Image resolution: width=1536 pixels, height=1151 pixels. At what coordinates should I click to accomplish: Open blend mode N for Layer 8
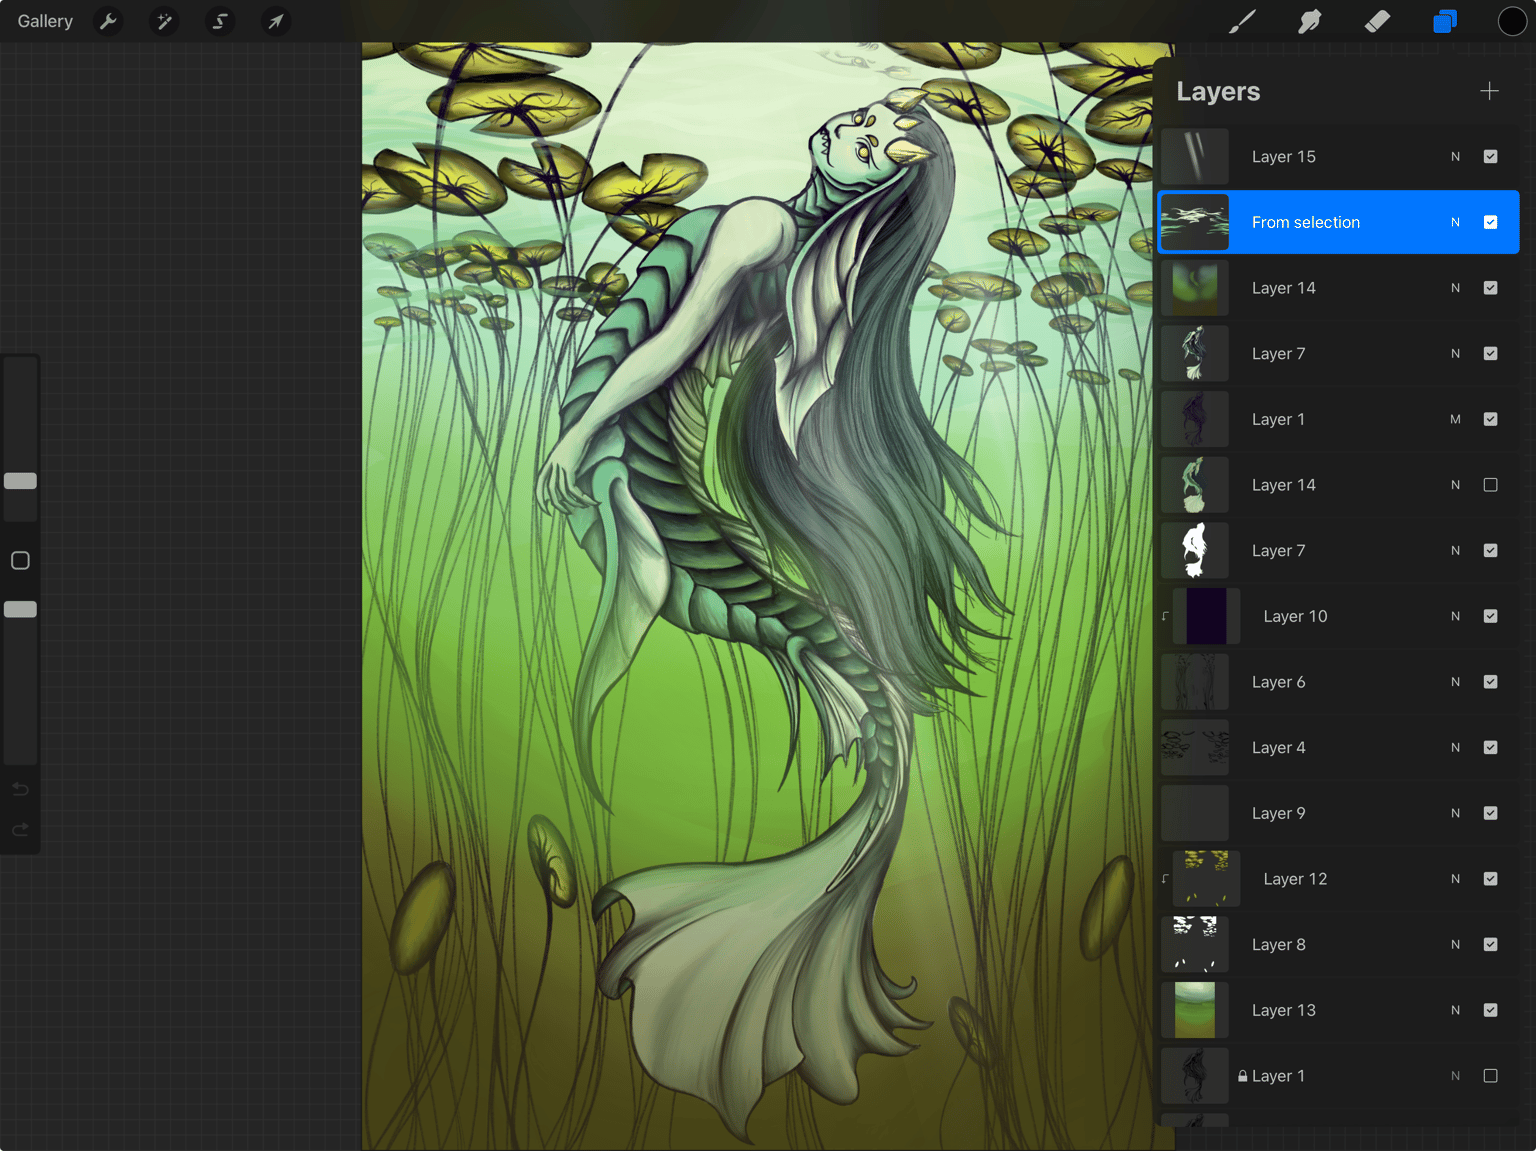[x=1455, y=945]
